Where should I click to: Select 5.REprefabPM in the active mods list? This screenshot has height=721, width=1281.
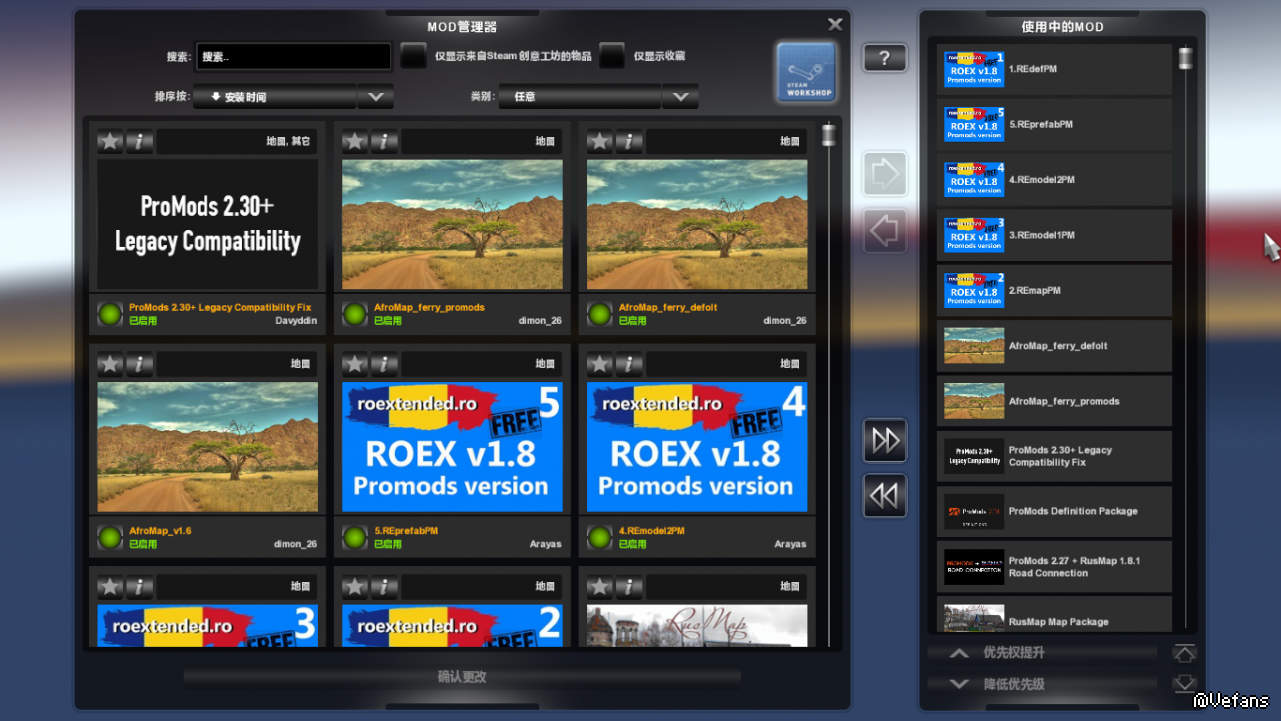coord(1054,125)
